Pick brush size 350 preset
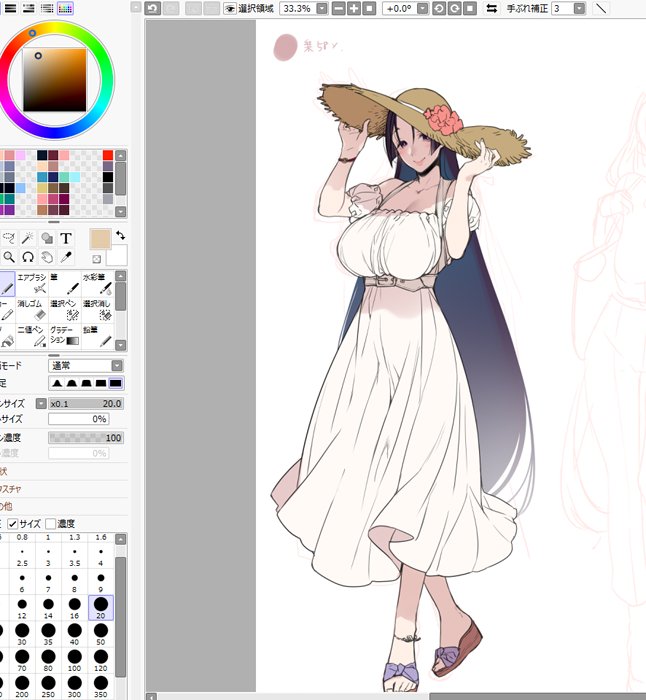646x700 pixels. pos(101,687)
